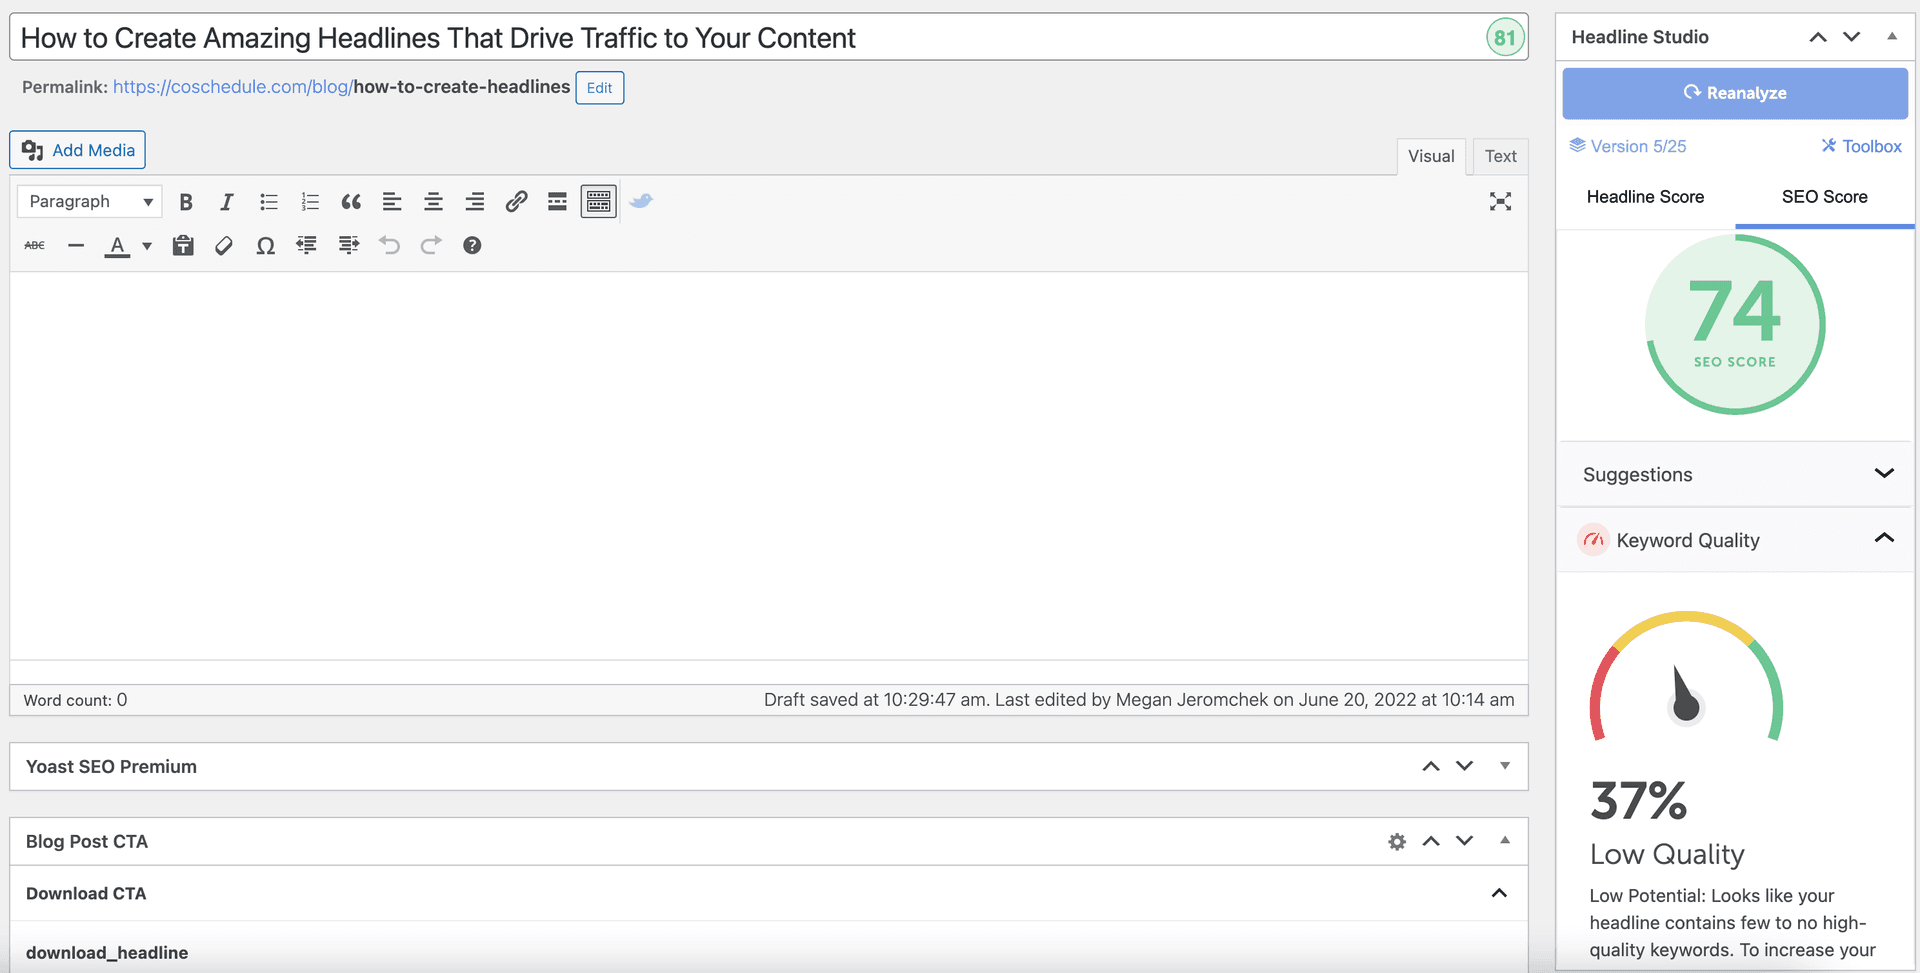The image size is (1920, 973).
Task: Select the Click to Tweet bird icon
Action: coord(641,201)
